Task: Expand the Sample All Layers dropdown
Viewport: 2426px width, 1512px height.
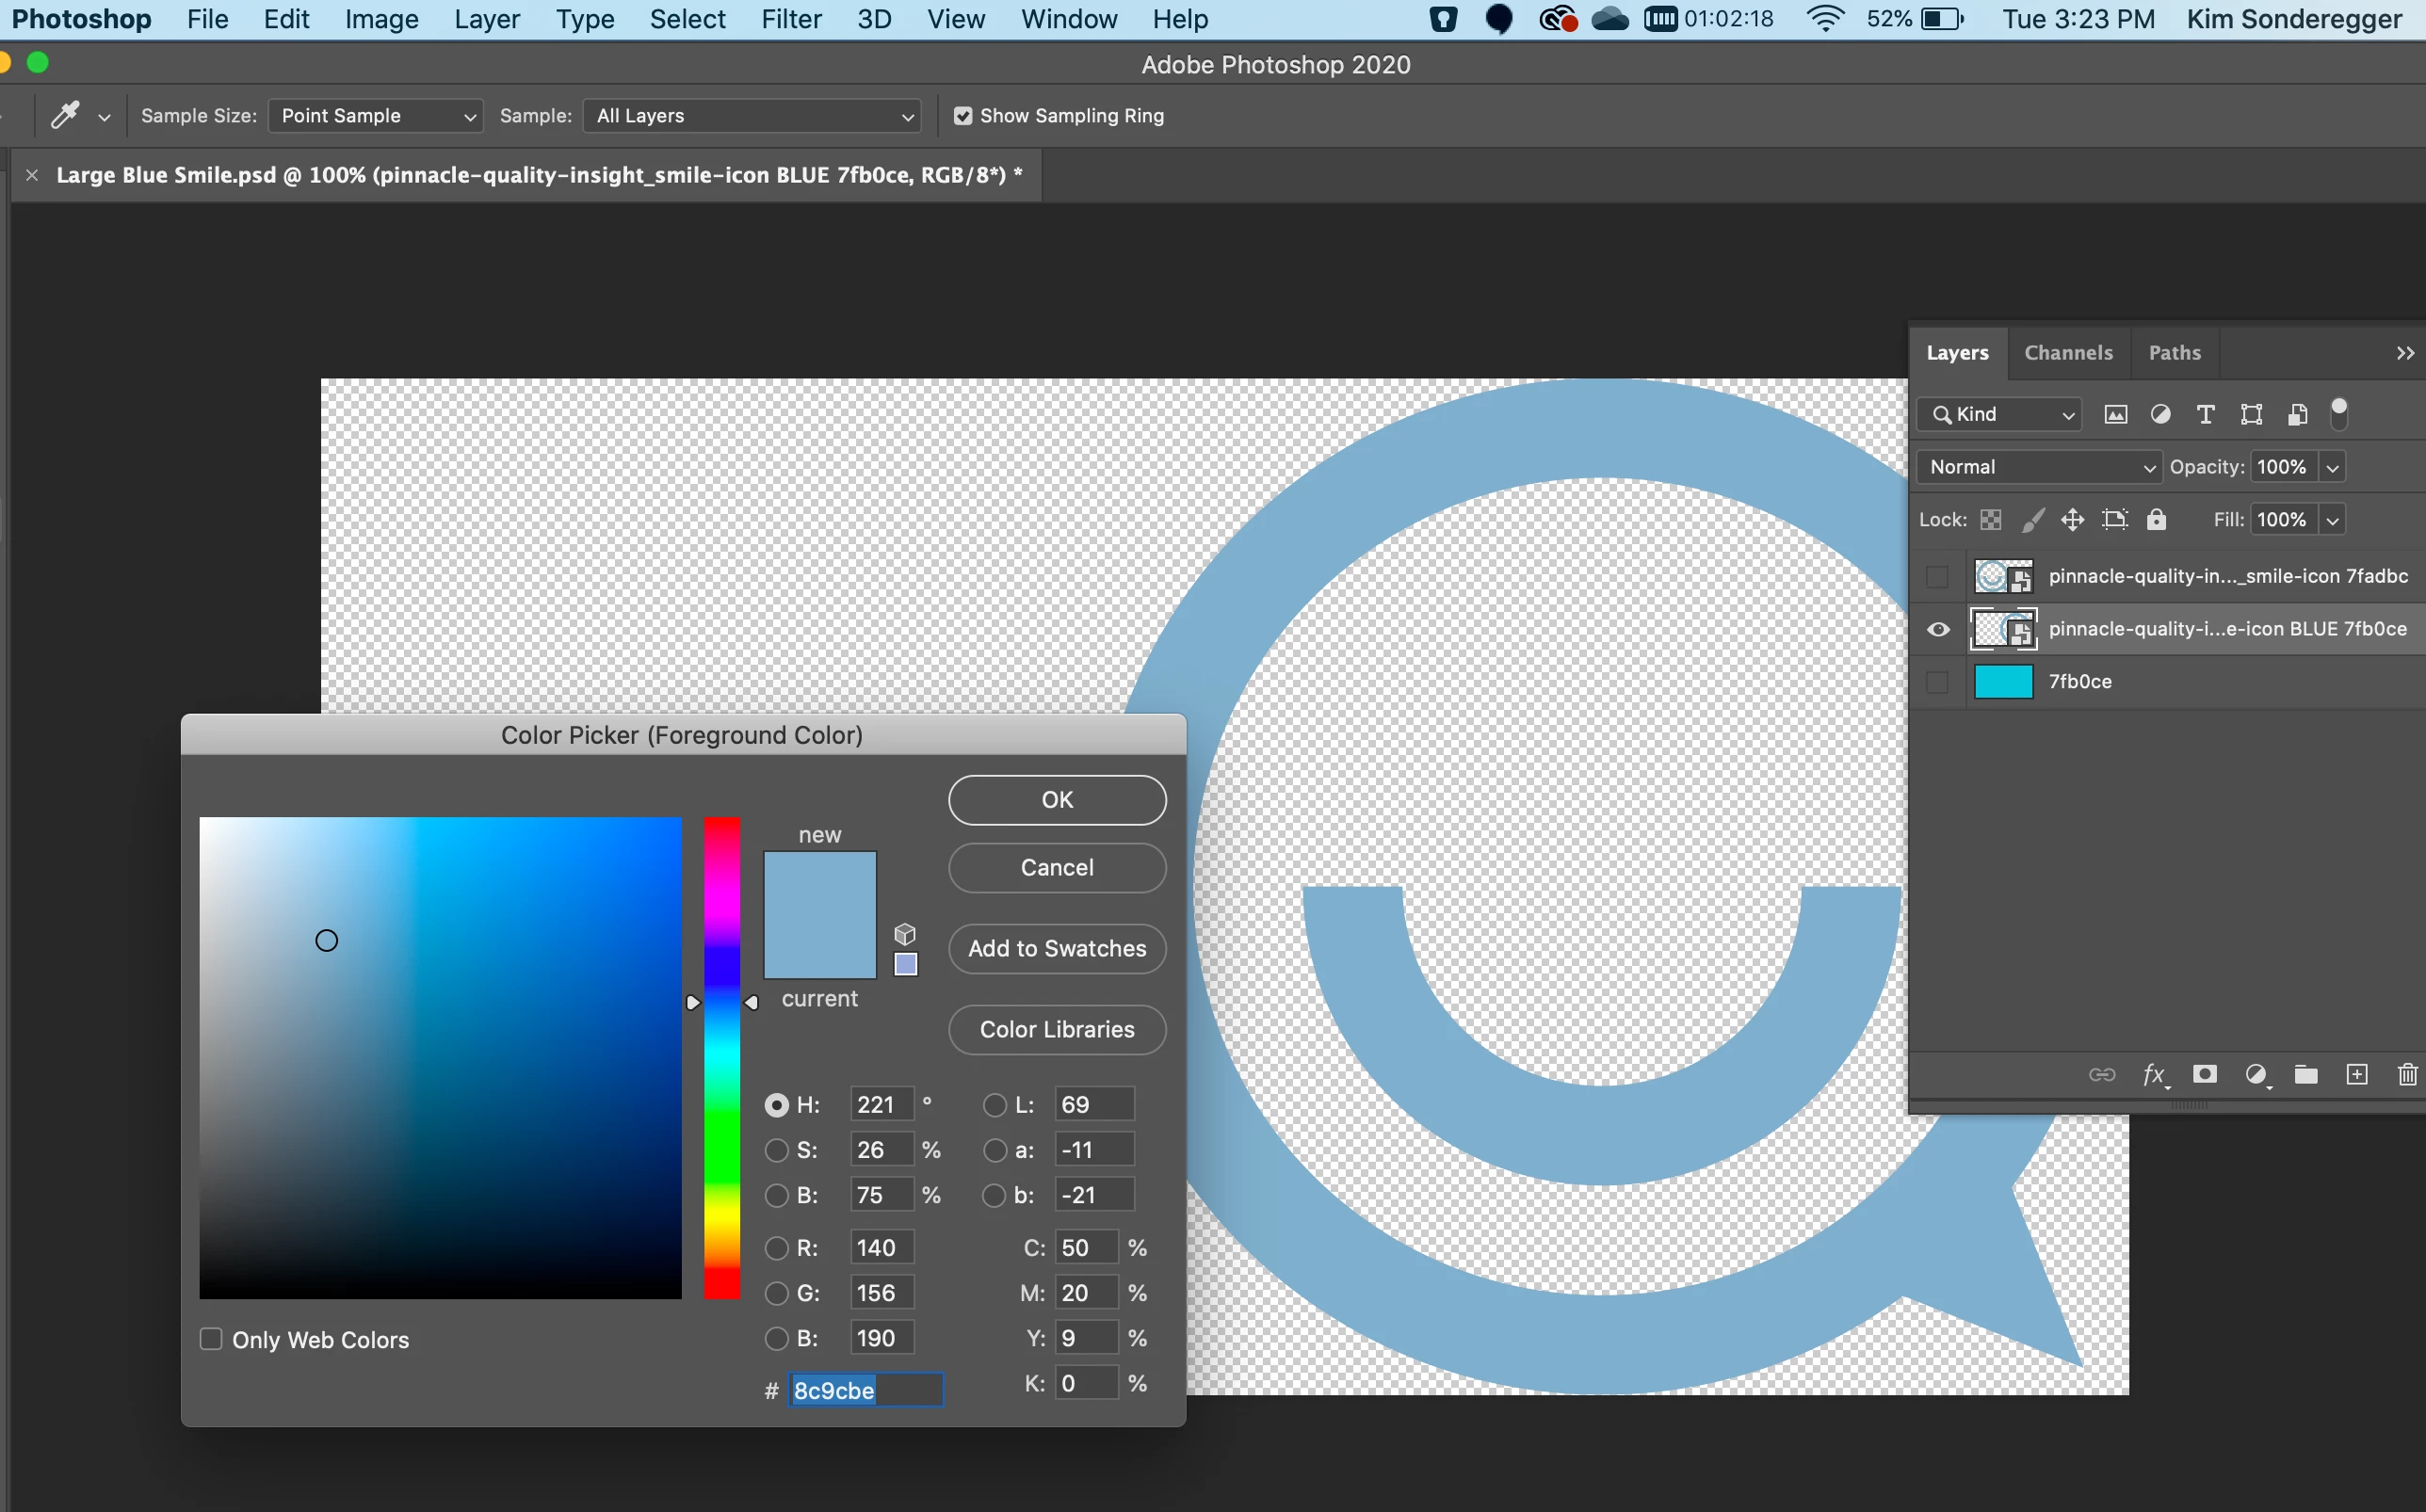Action: [x=752, y=116]
